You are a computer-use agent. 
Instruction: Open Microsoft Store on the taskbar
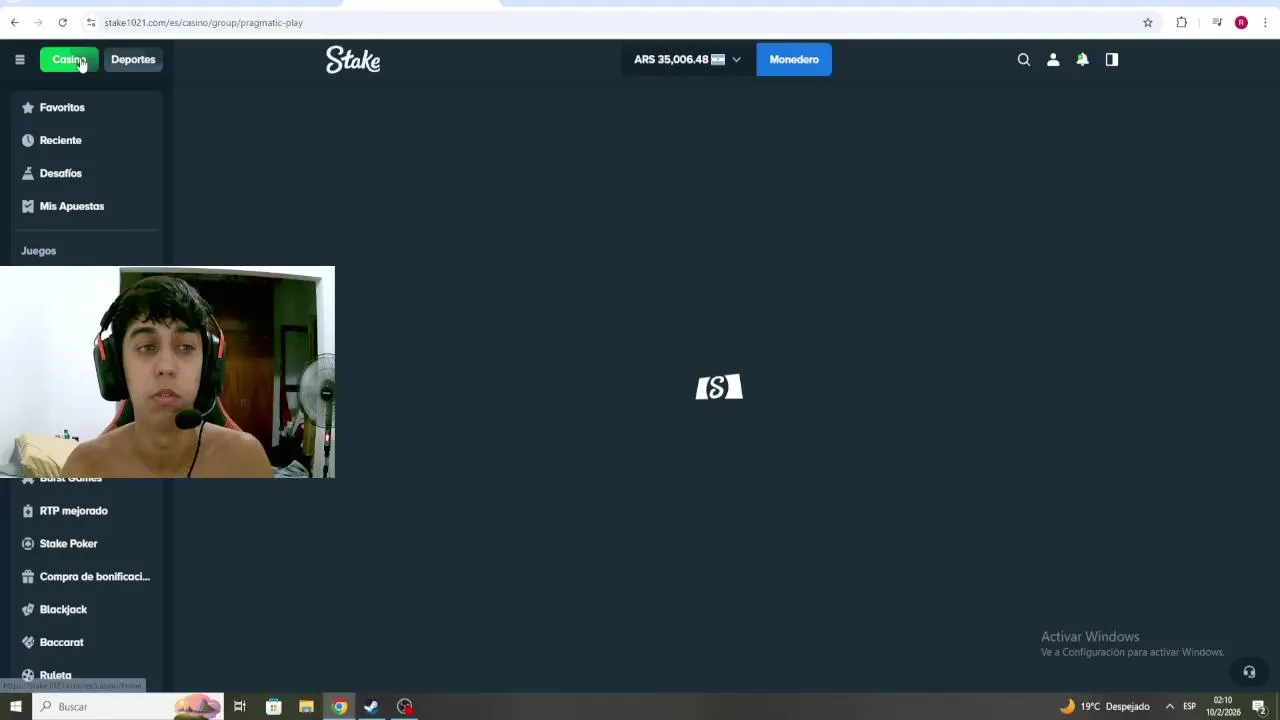(x=273, y=707)
